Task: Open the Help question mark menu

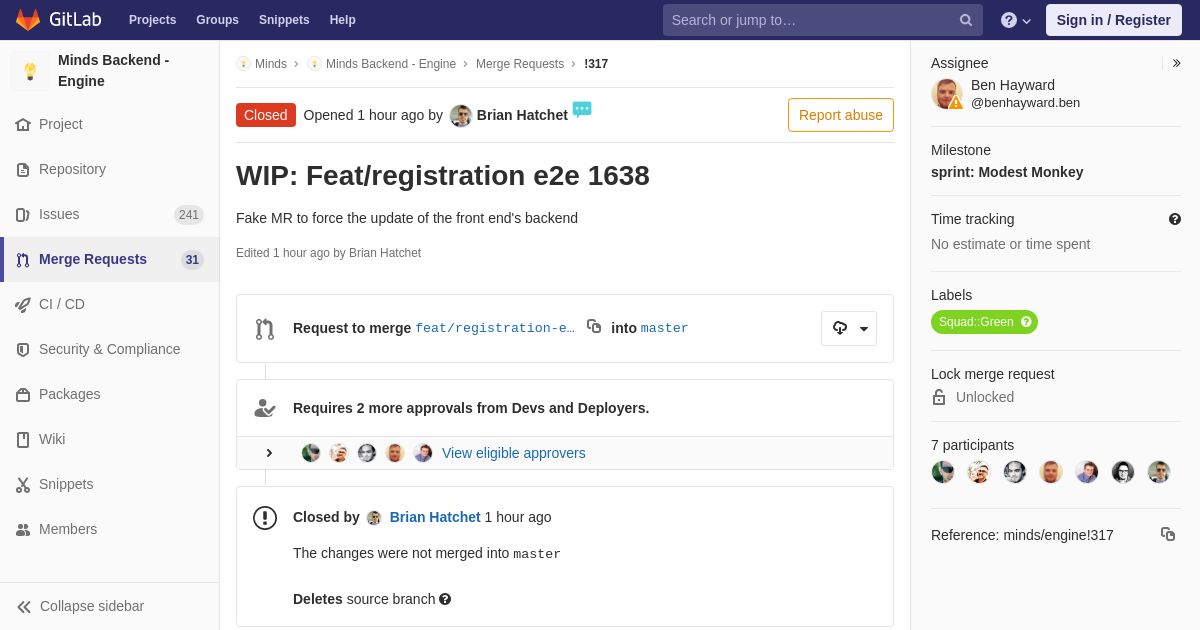Action: click(1016, 20)
